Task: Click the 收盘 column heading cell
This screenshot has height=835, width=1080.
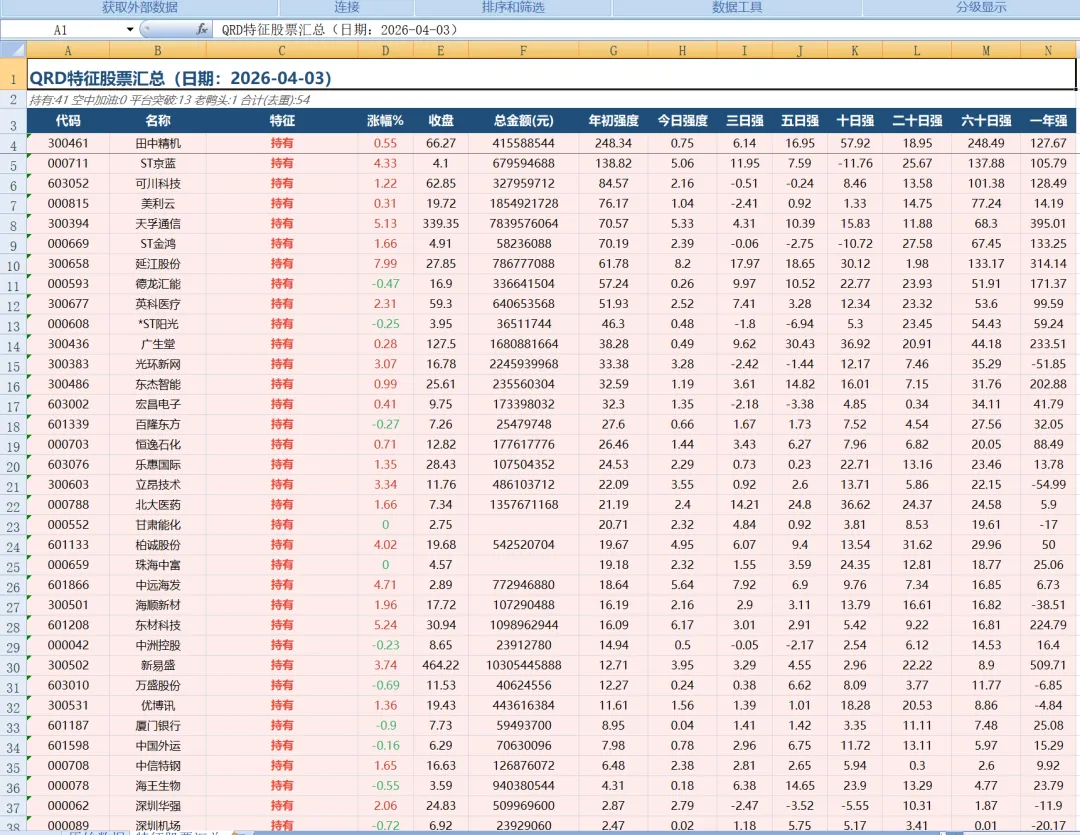Action: tap(441, 121)
